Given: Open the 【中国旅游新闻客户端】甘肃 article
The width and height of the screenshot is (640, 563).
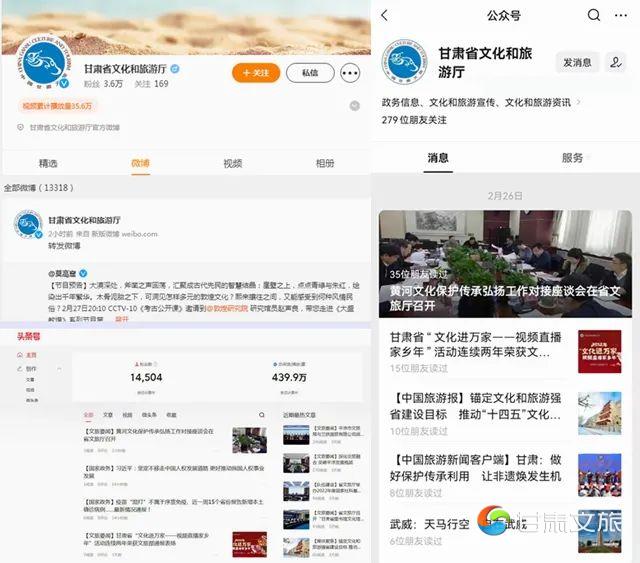Looking at the screenshot, I should pyautogui.click(x=476, y=468).
